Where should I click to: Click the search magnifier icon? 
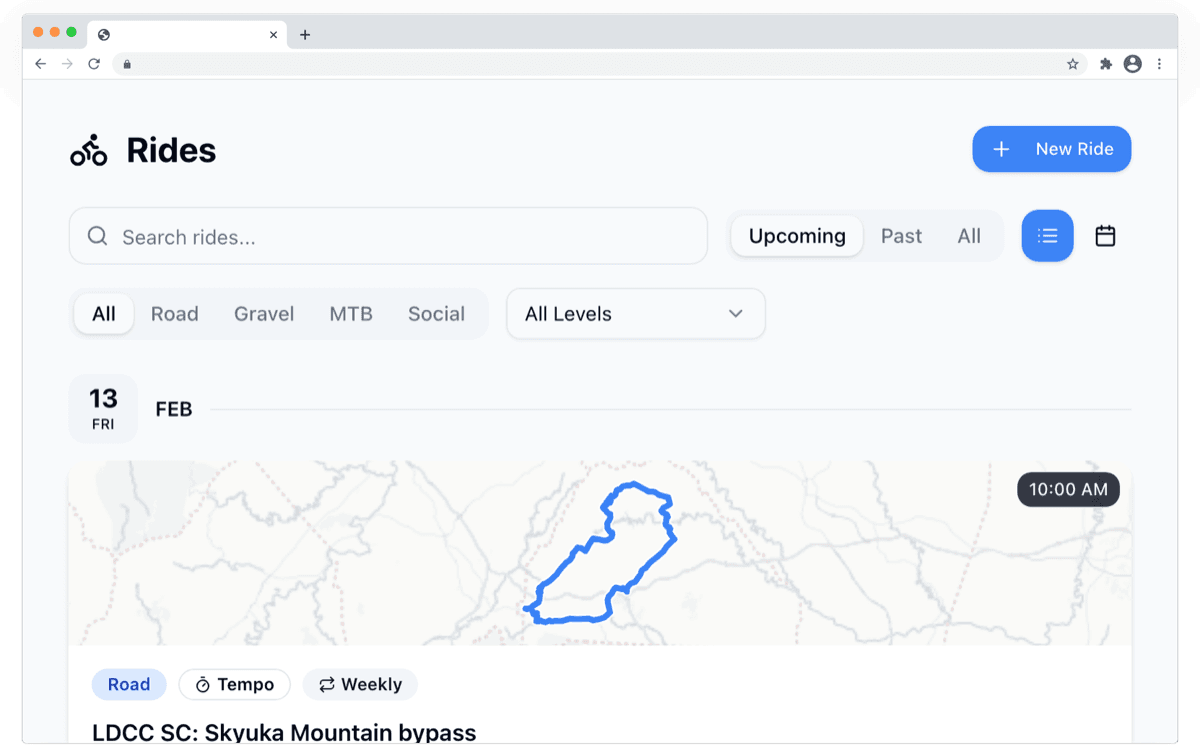tap(97, 236)
